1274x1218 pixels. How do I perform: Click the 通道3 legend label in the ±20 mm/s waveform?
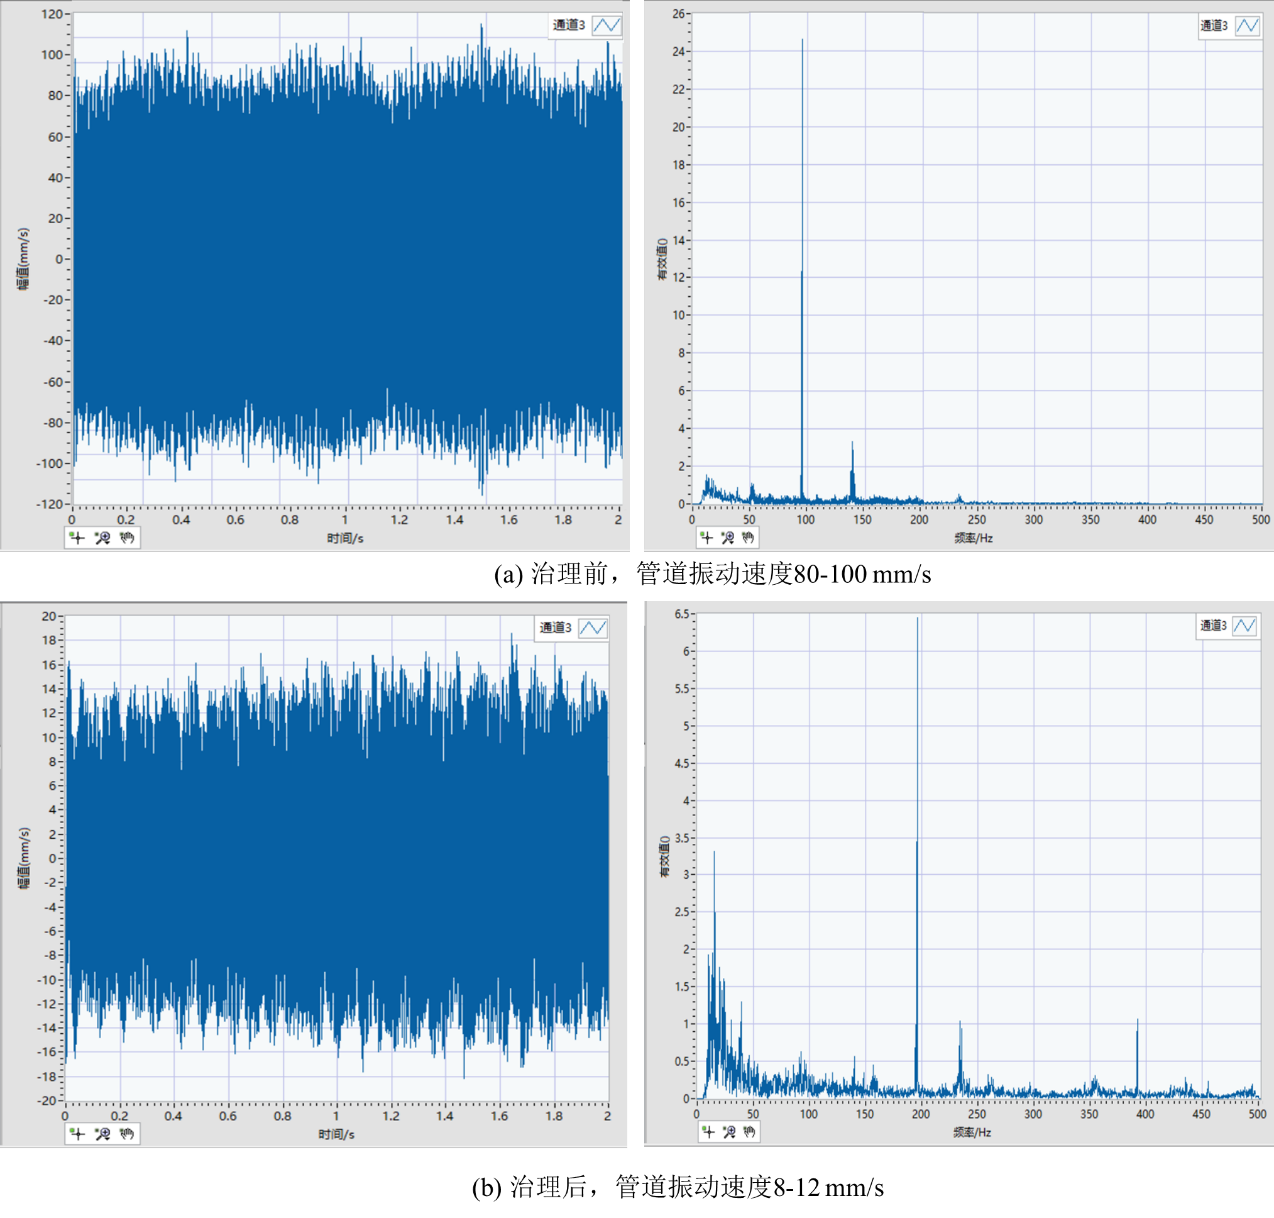[556, 628]
